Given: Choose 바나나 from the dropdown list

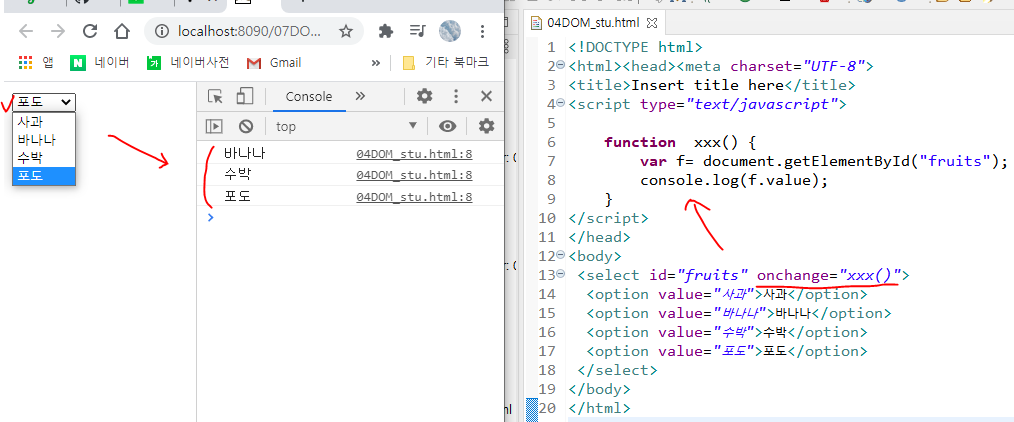Looking at the screenshot, I should pyautogui.click(x=44, y=140).
